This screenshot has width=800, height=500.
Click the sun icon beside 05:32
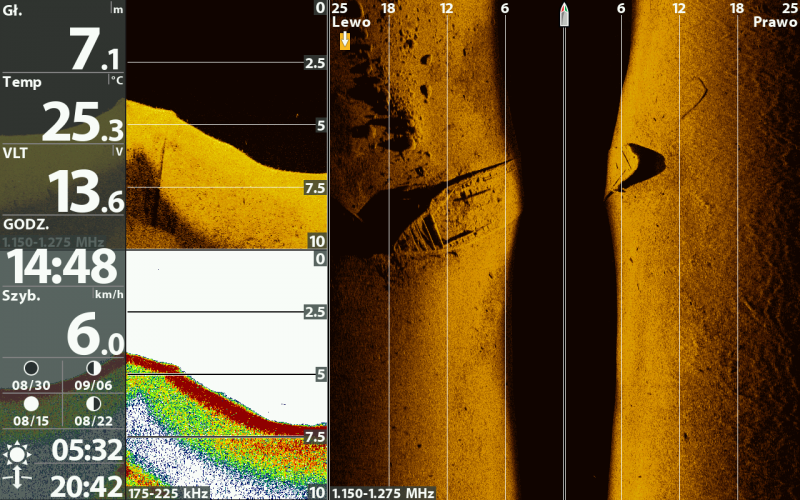[17, 453]
